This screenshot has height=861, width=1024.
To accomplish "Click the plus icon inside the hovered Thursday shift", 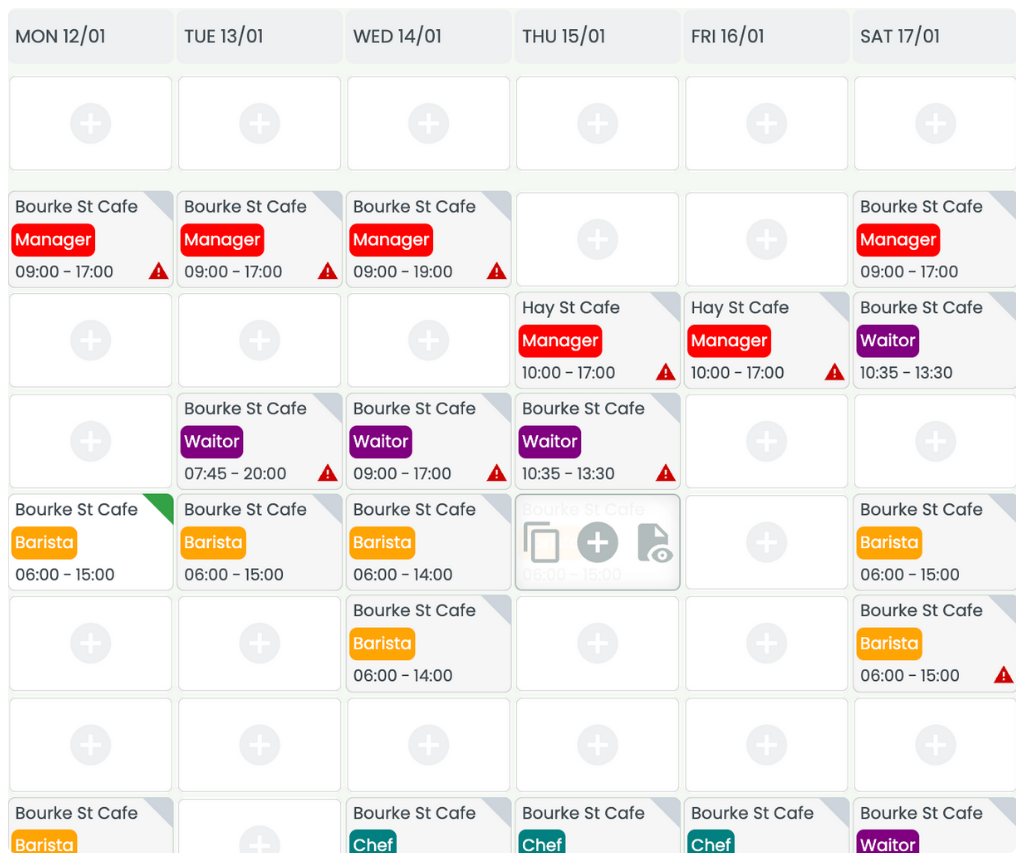I will pos(597,541).
